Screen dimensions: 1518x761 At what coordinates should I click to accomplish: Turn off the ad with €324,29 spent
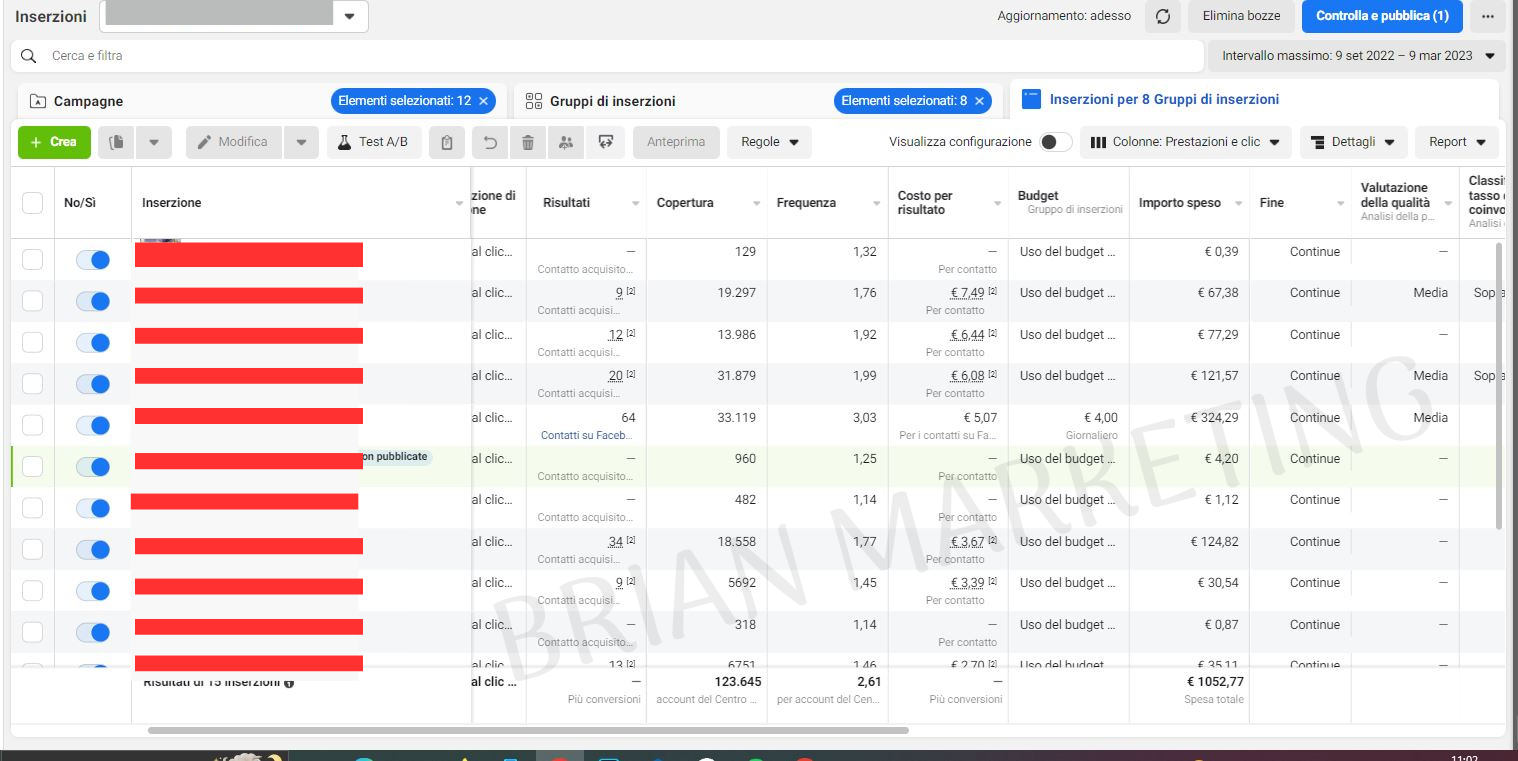pyautogui.click(x=92, y=426)
